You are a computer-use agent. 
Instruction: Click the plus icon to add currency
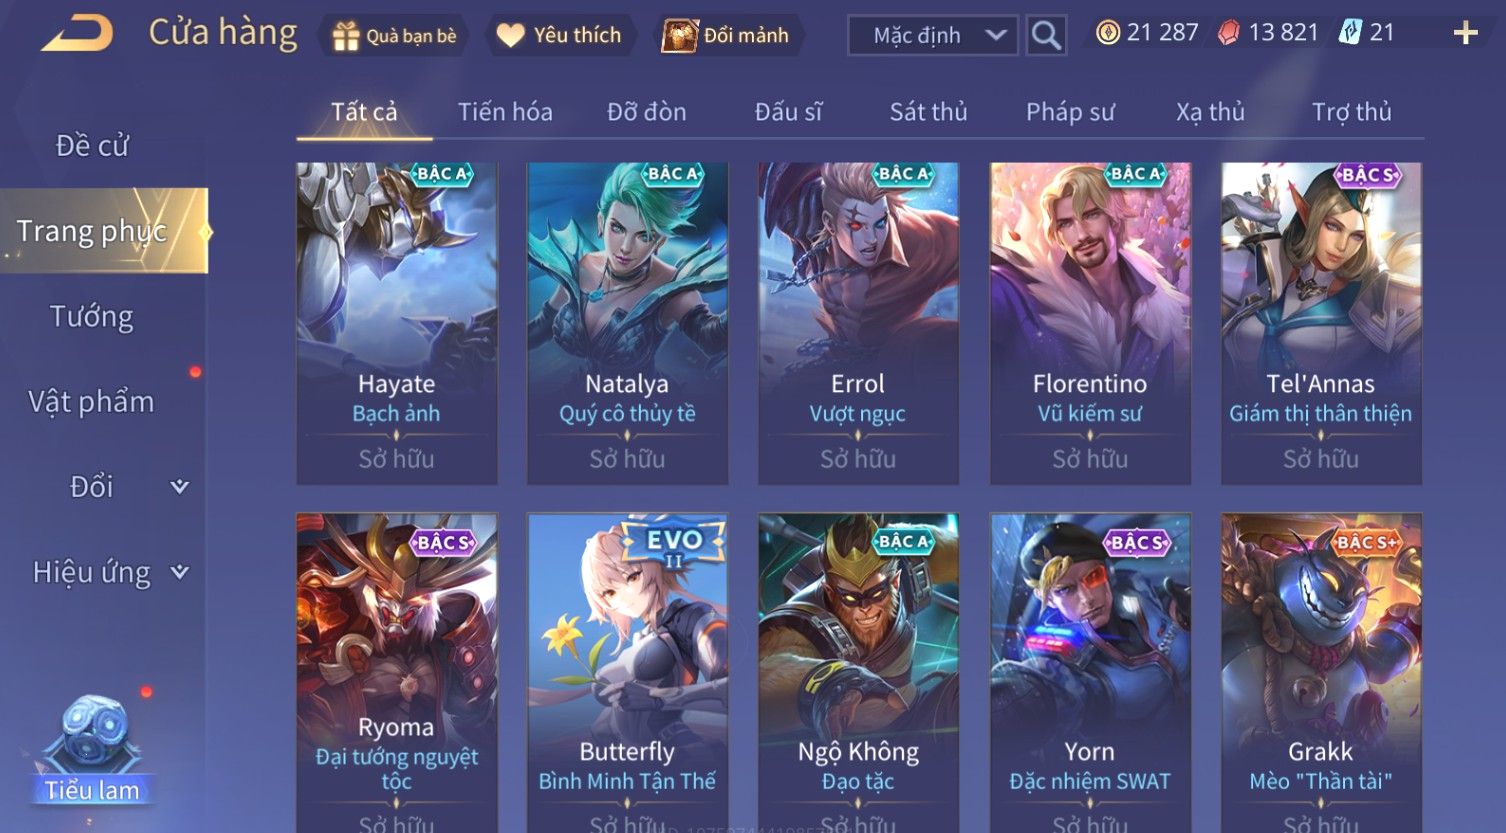[1465, 34]
